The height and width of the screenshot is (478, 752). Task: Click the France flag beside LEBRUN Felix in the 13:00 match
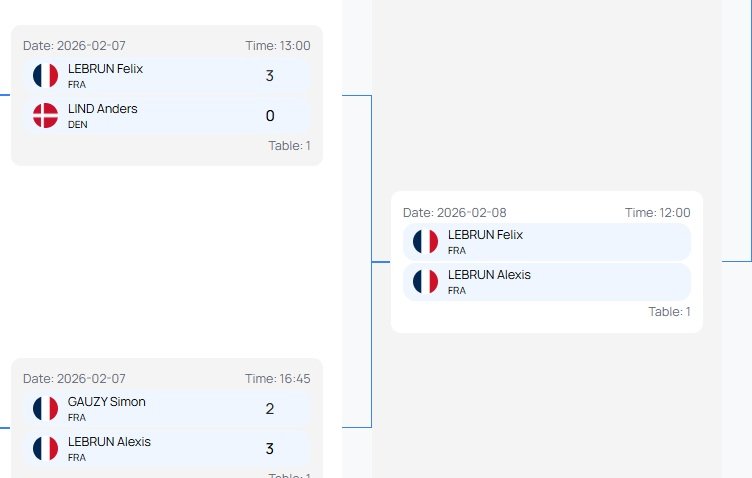[45, 76]
